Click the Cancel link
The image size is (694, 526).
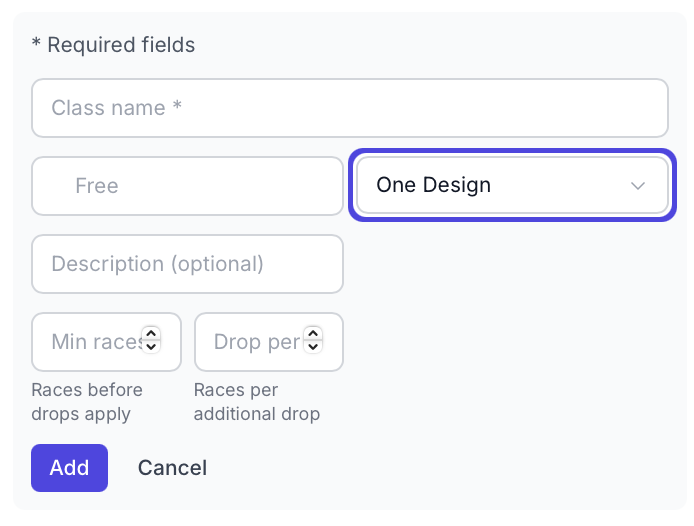coord(172,468)
